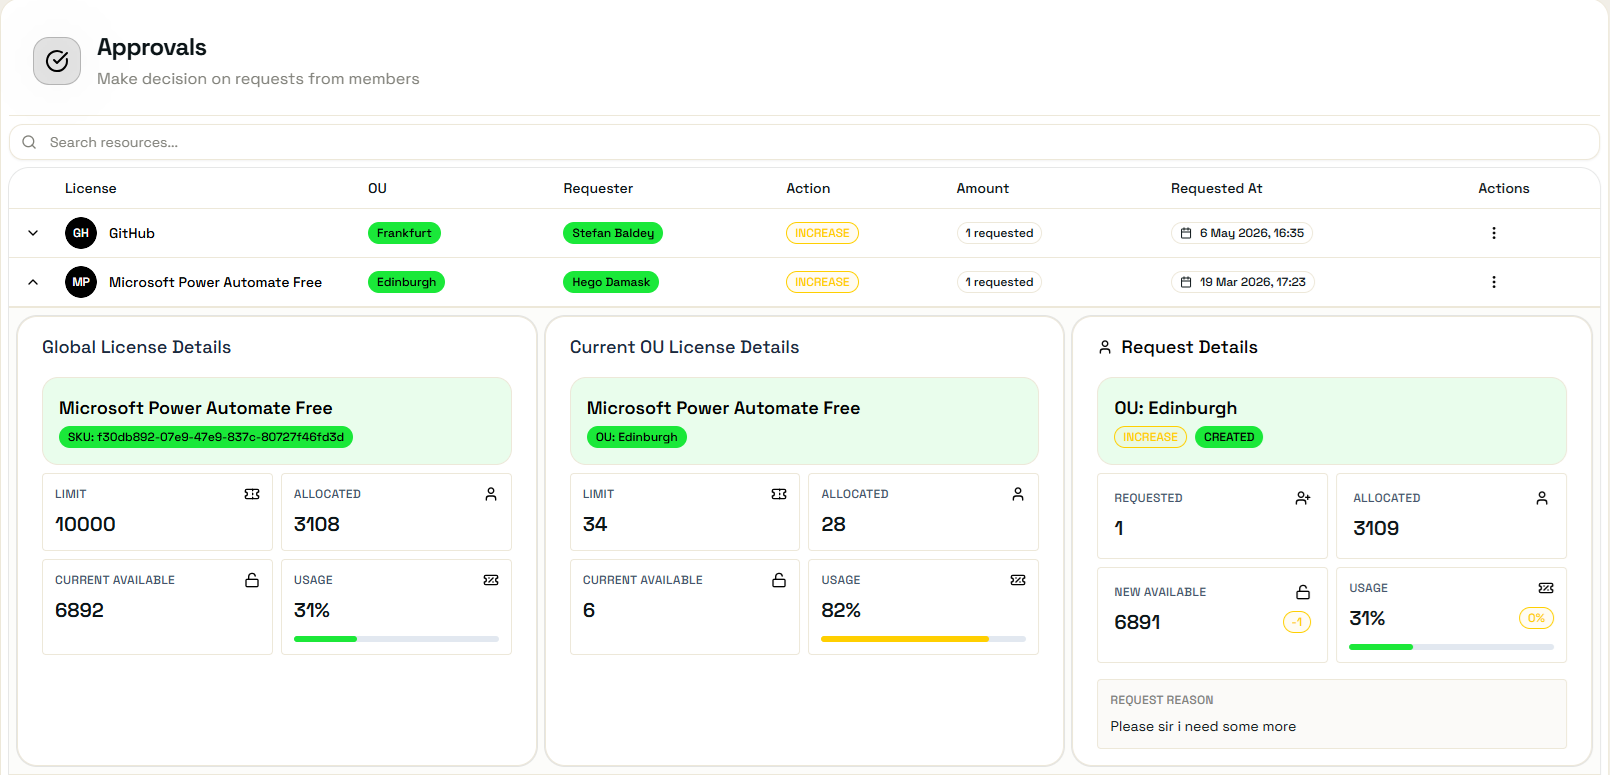Click the Approvals checkmark icon in the header

click(57, 61)
